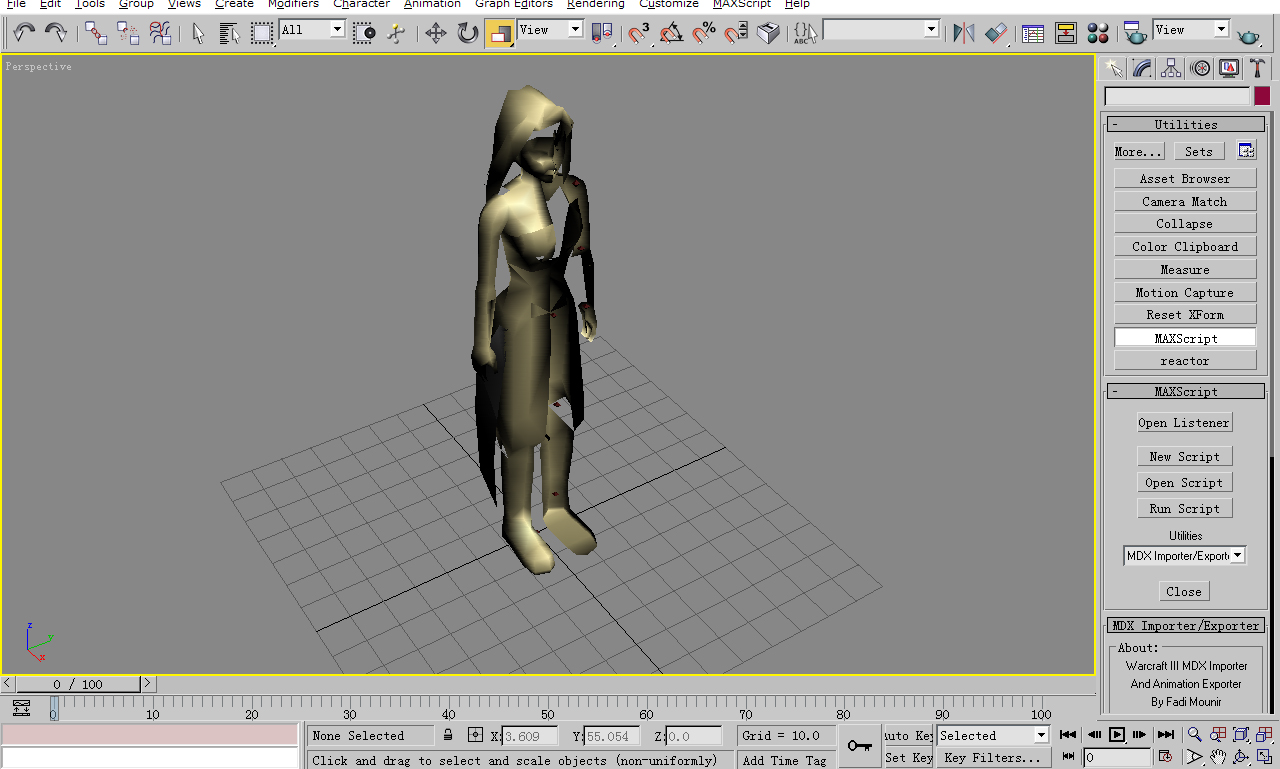The height and width of the screenshot is (769, 1280).
Task: Open the Schematic View icon
Action: pos(1066,33)
